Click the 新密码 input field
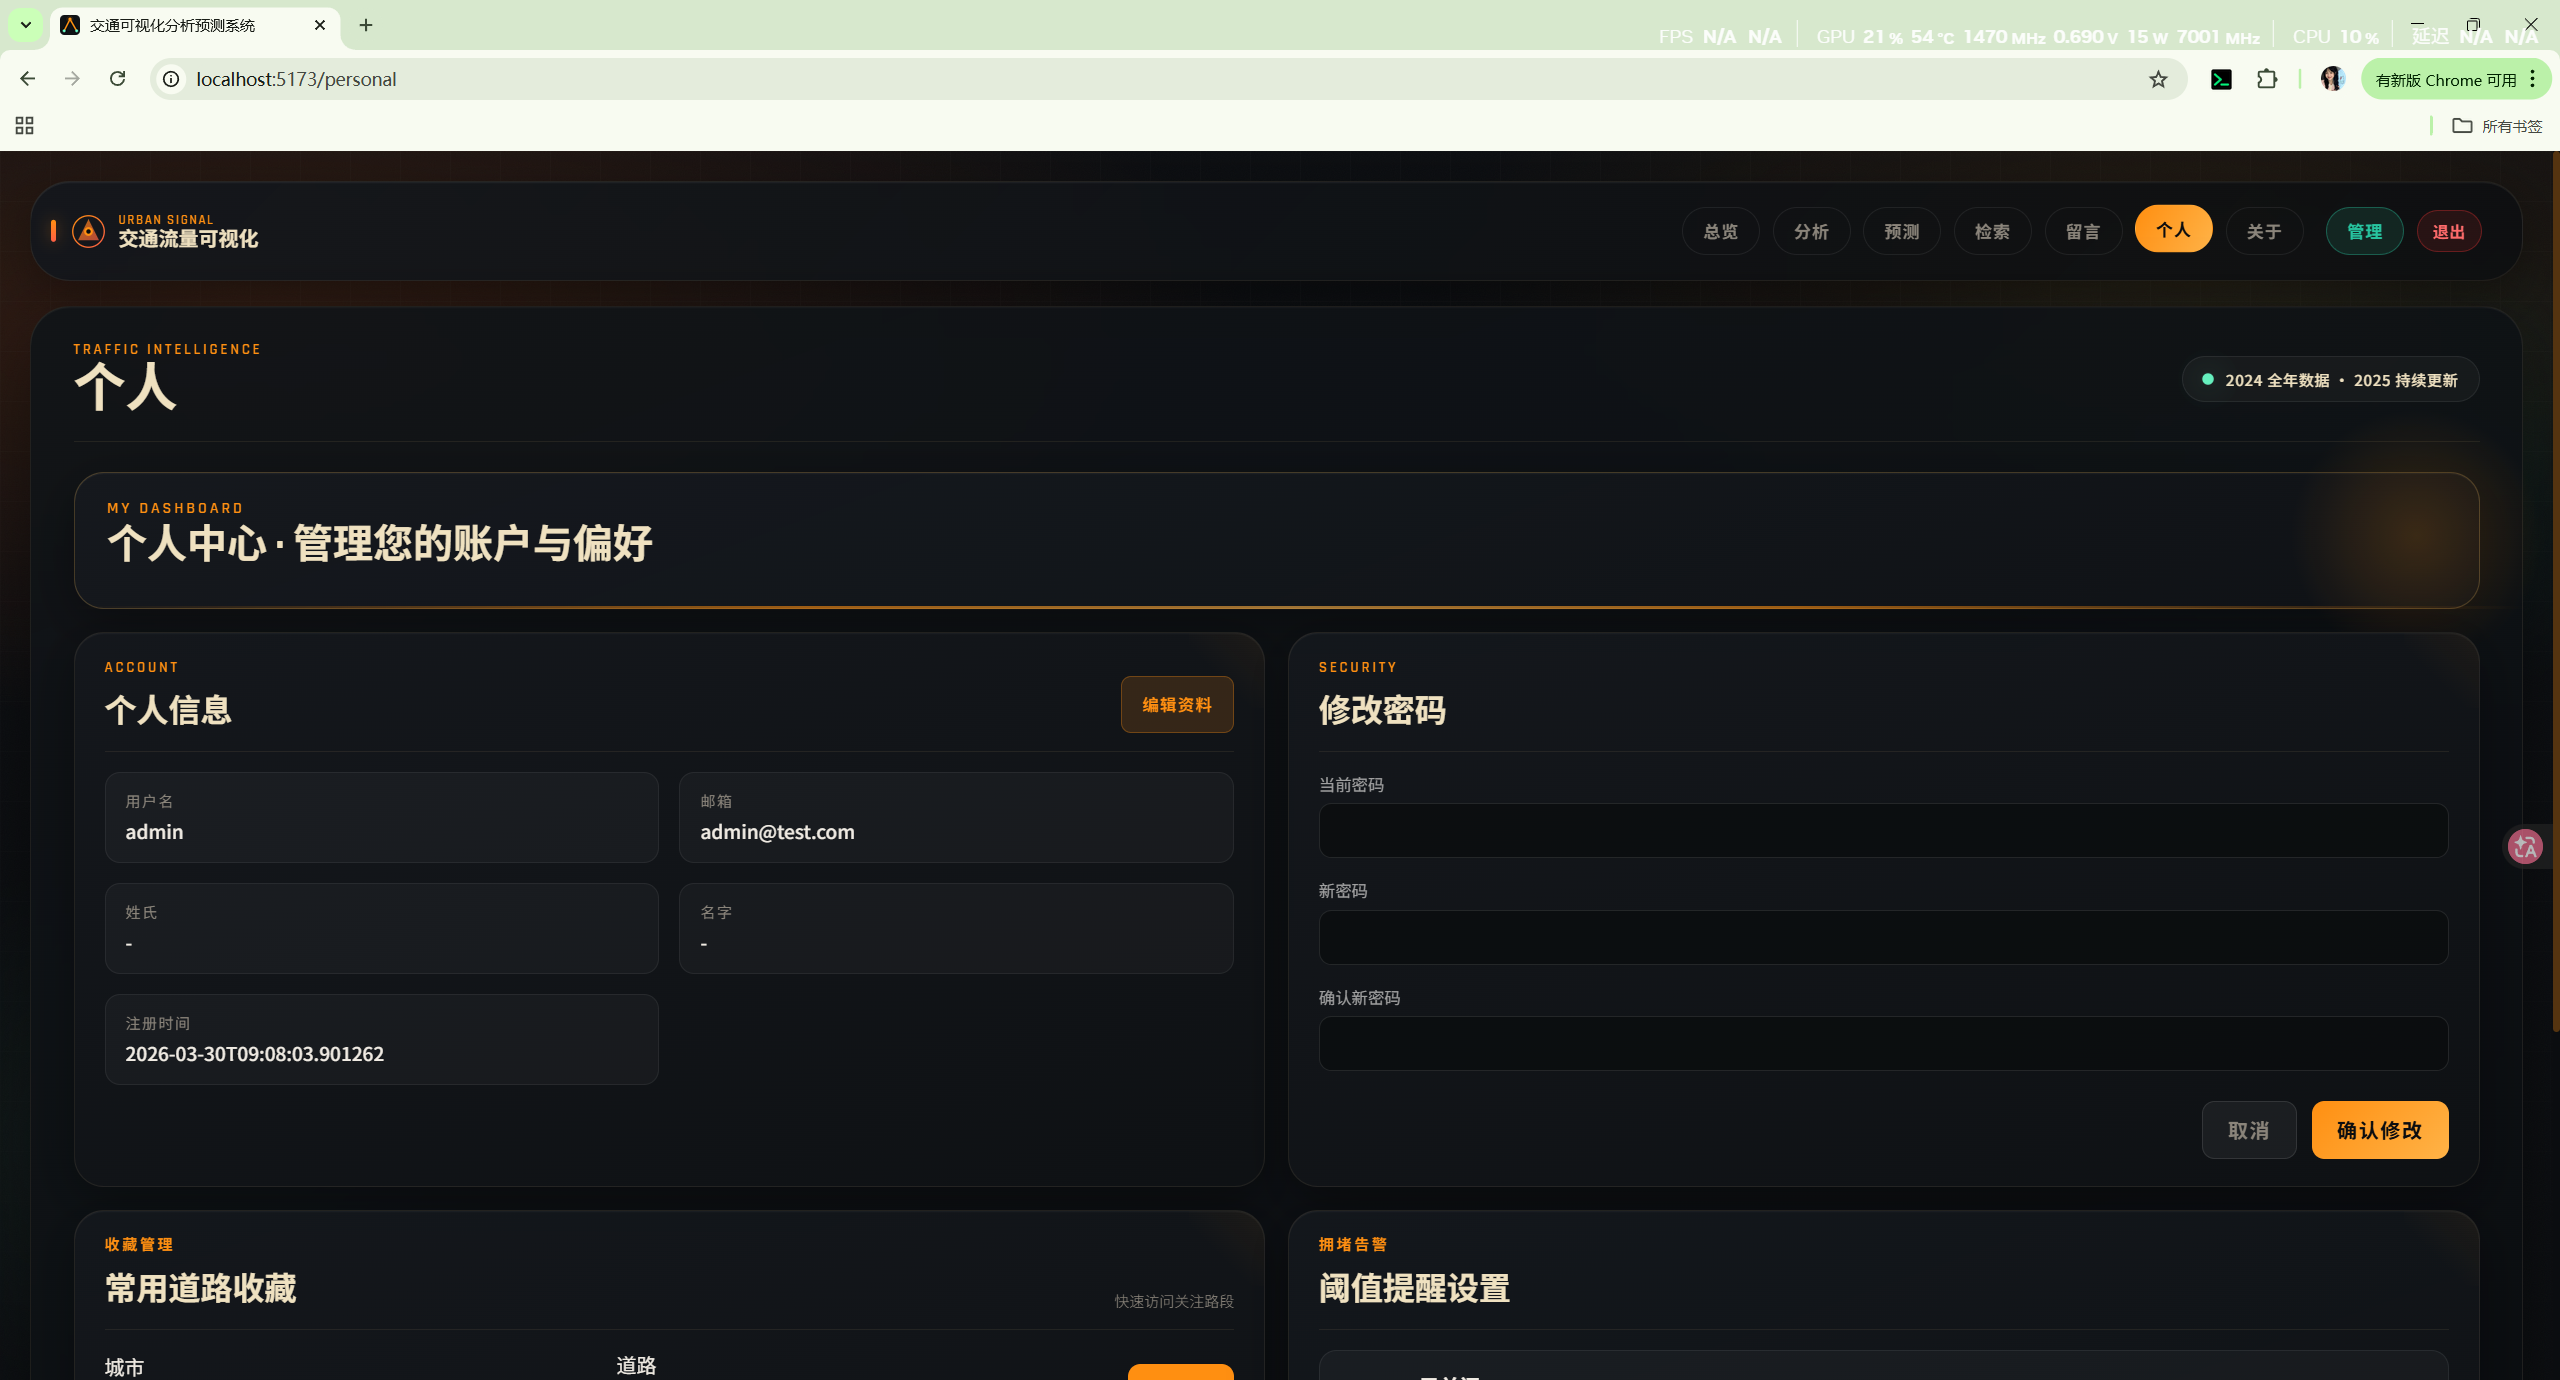The height and width of the screenshot is (1380, 2560). [1882, 937]
